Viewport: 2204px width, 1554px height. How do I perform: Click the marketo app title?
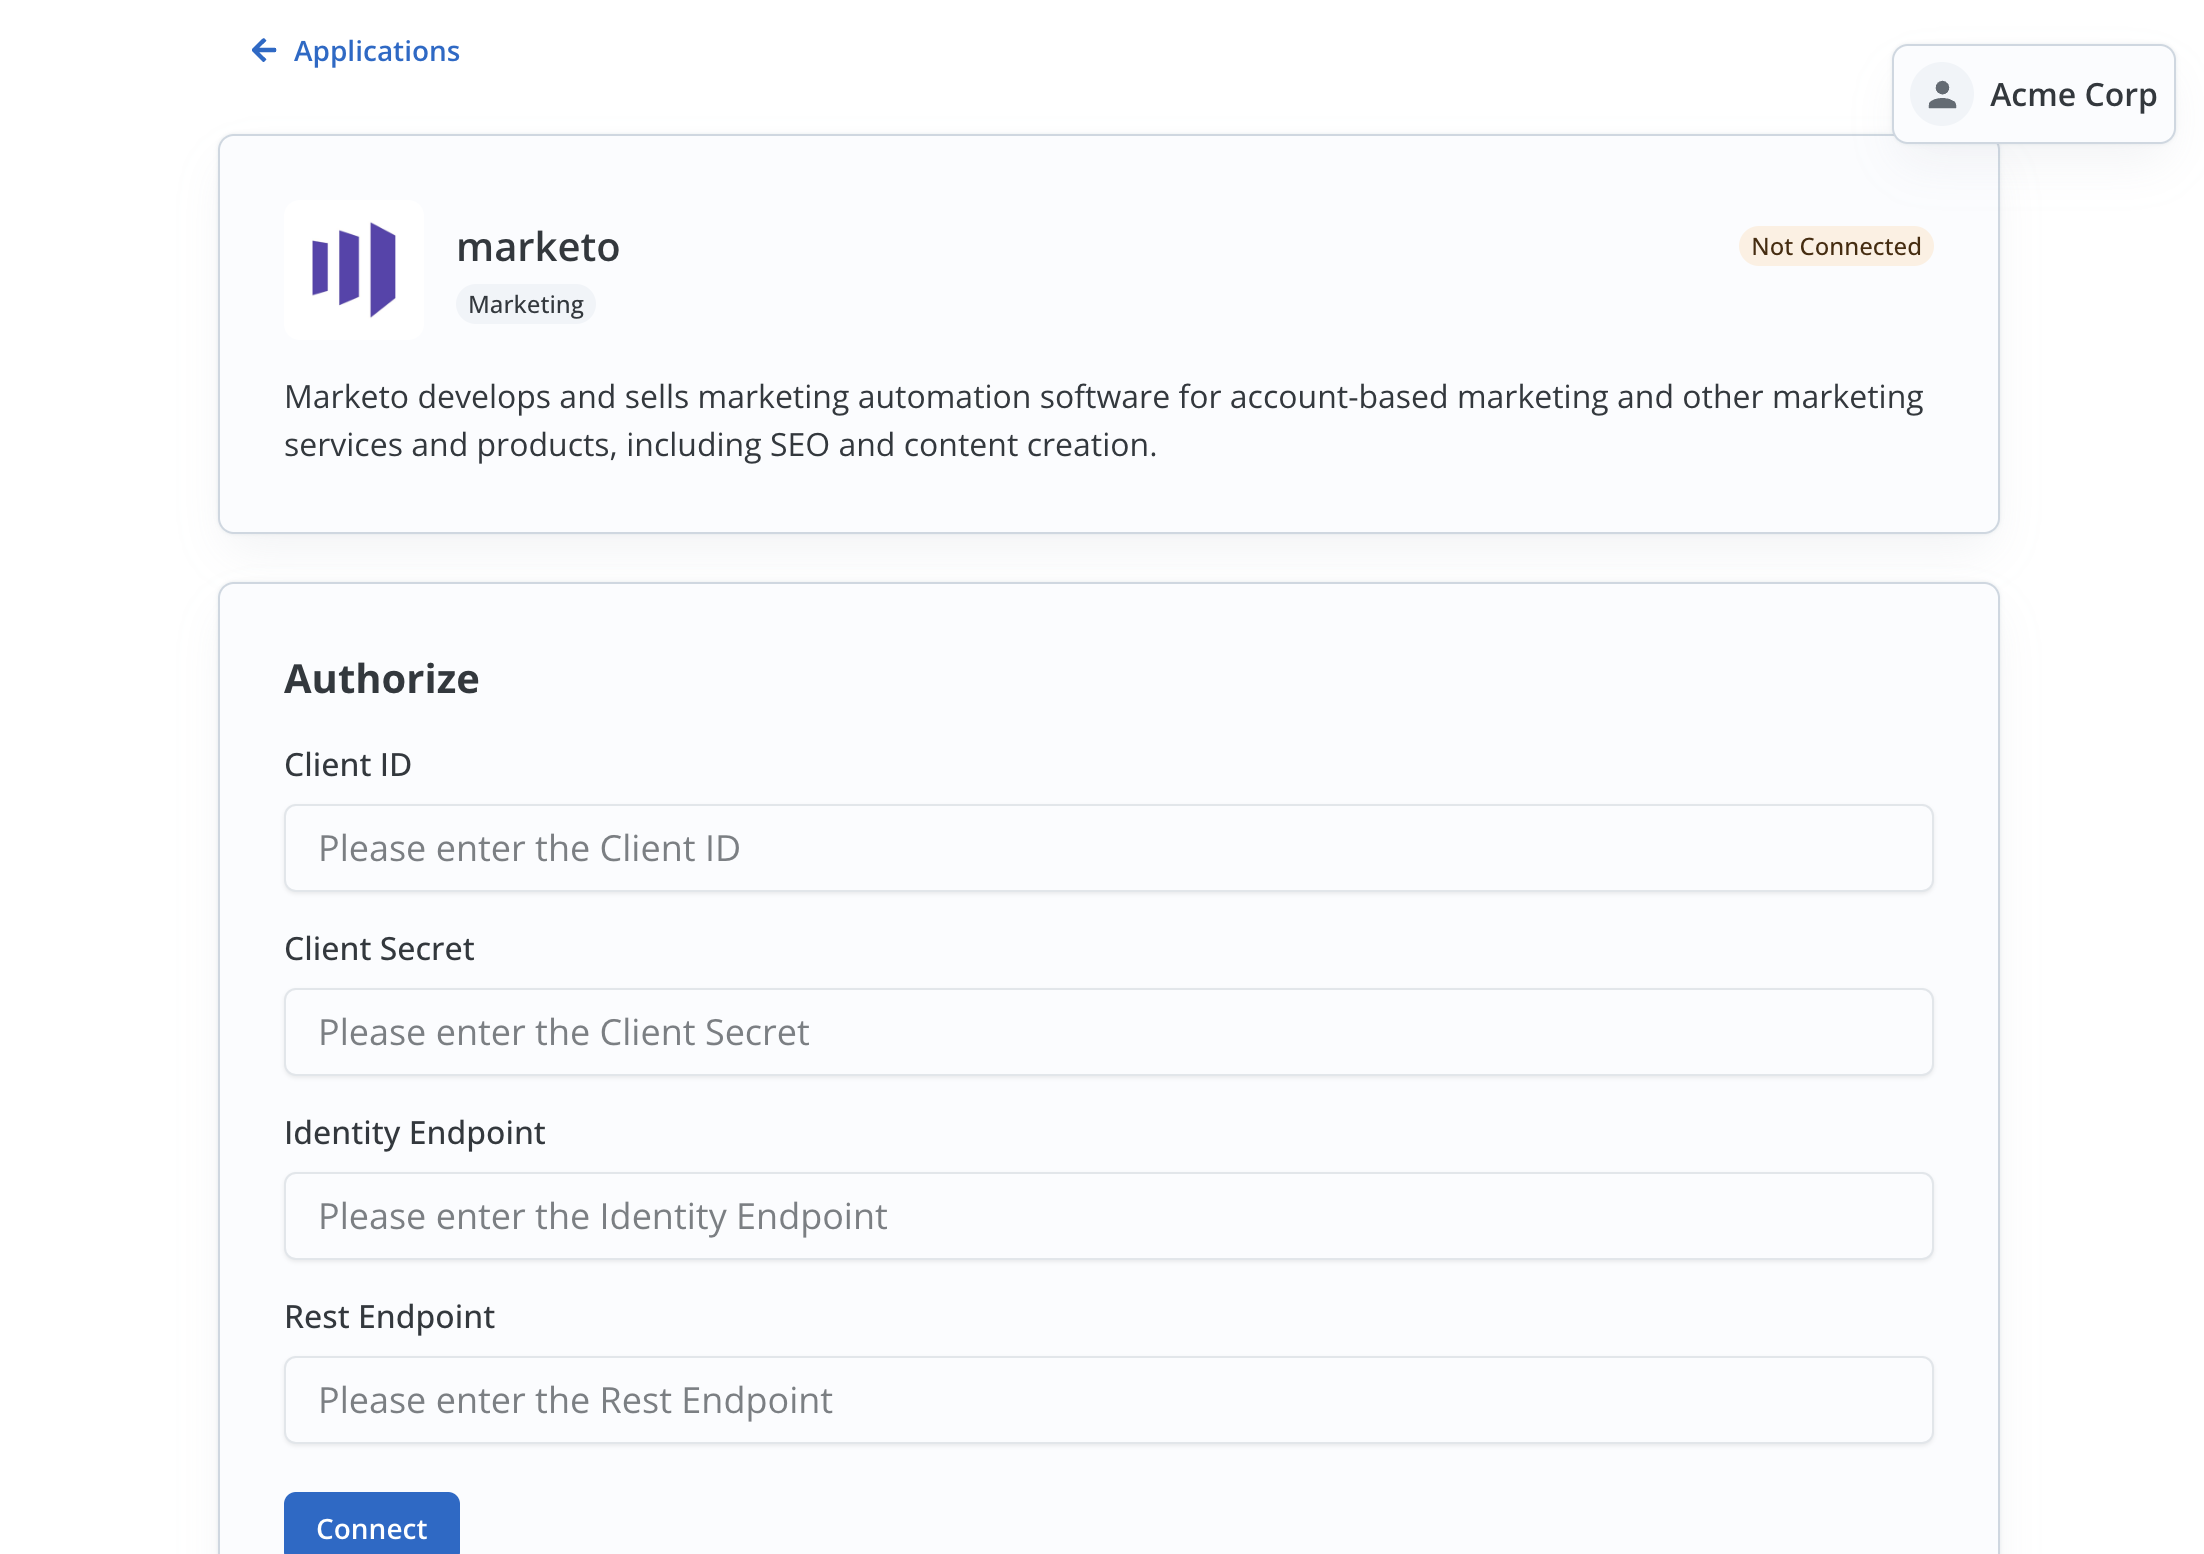coord(538,246)
